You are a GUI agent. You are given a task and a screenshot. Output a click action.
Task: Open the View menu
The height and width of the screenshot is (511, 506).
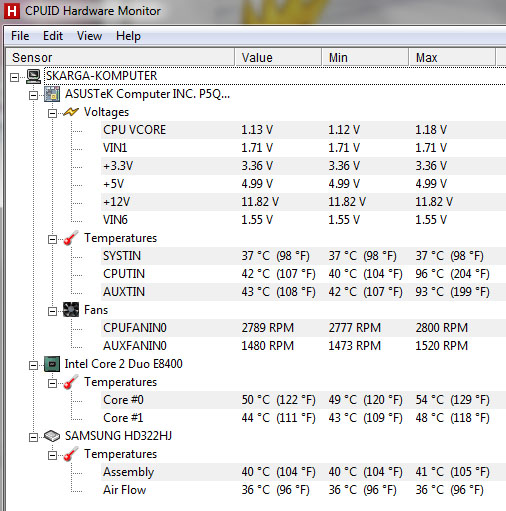89,36
